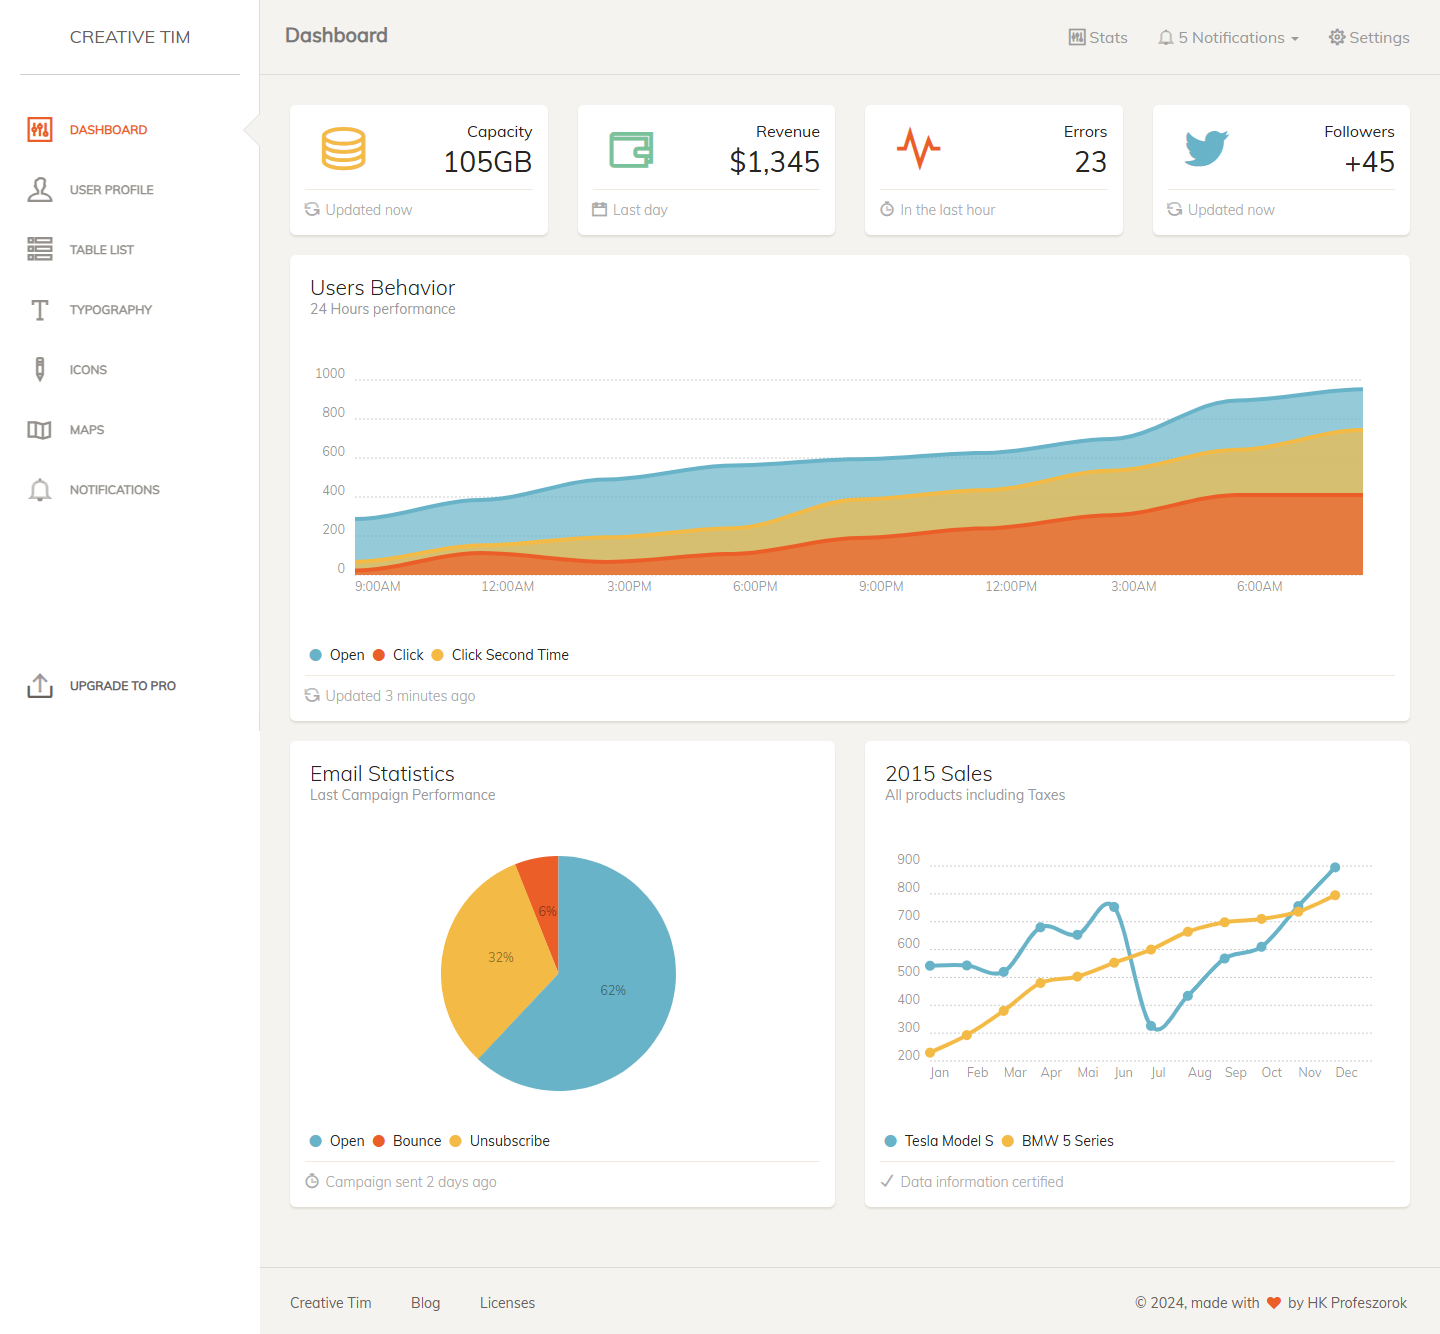The image size is (1440, 1334).
Task: Select the Typography menu item label
Action: [x=111, y=310]
